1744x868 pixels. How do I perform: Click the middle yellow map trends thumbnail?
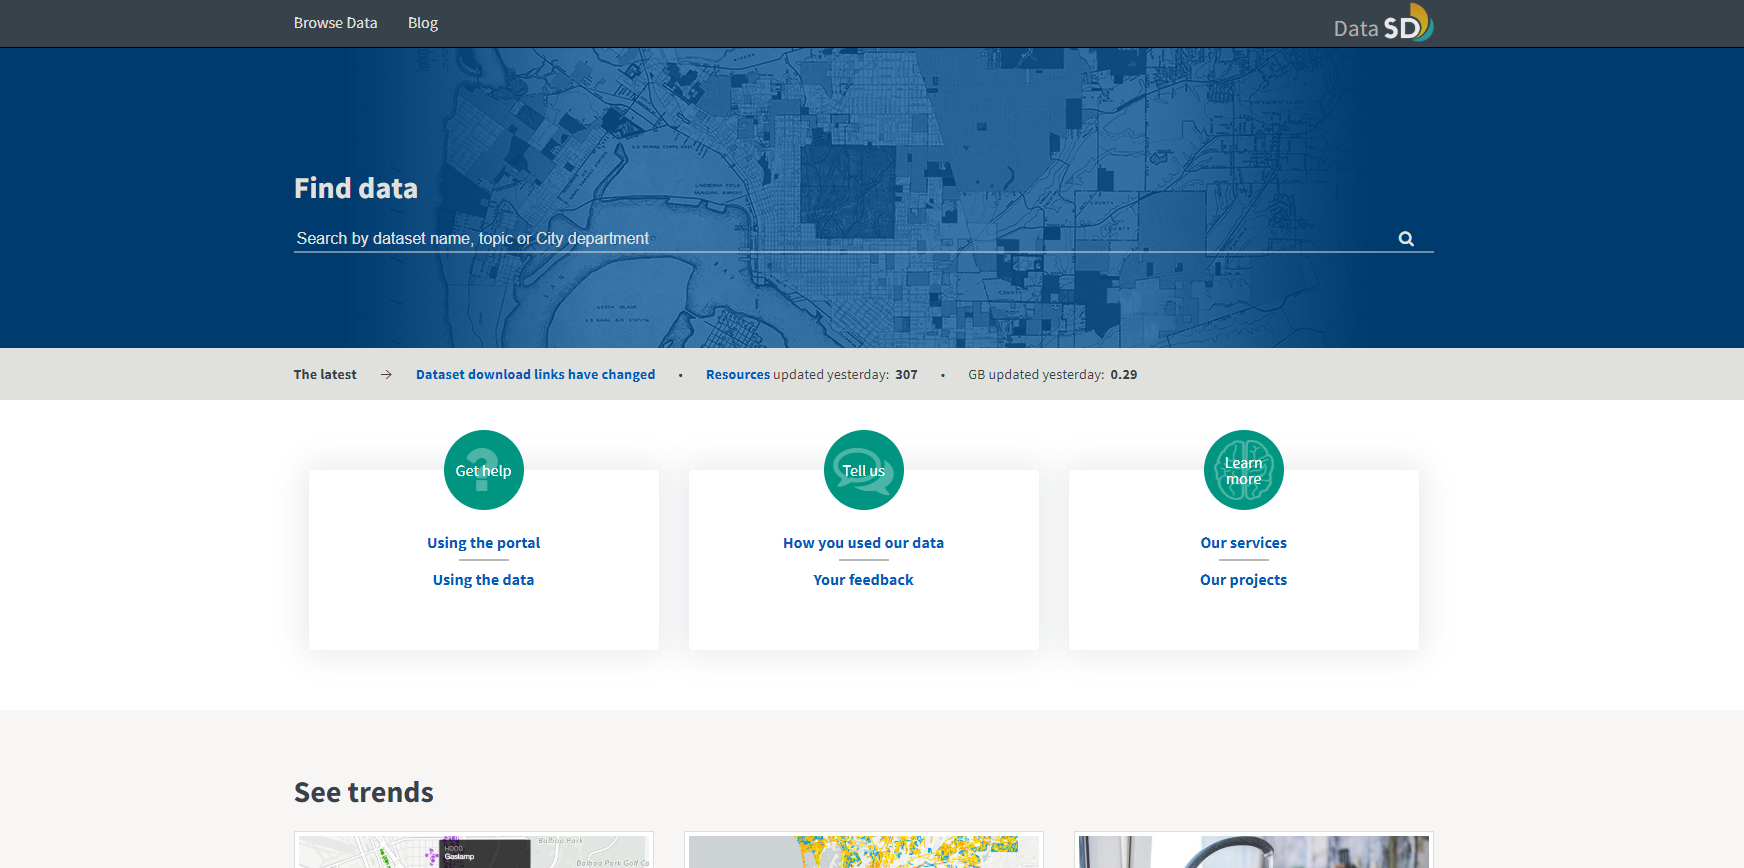pyautogui.click(x=863, y=851)
